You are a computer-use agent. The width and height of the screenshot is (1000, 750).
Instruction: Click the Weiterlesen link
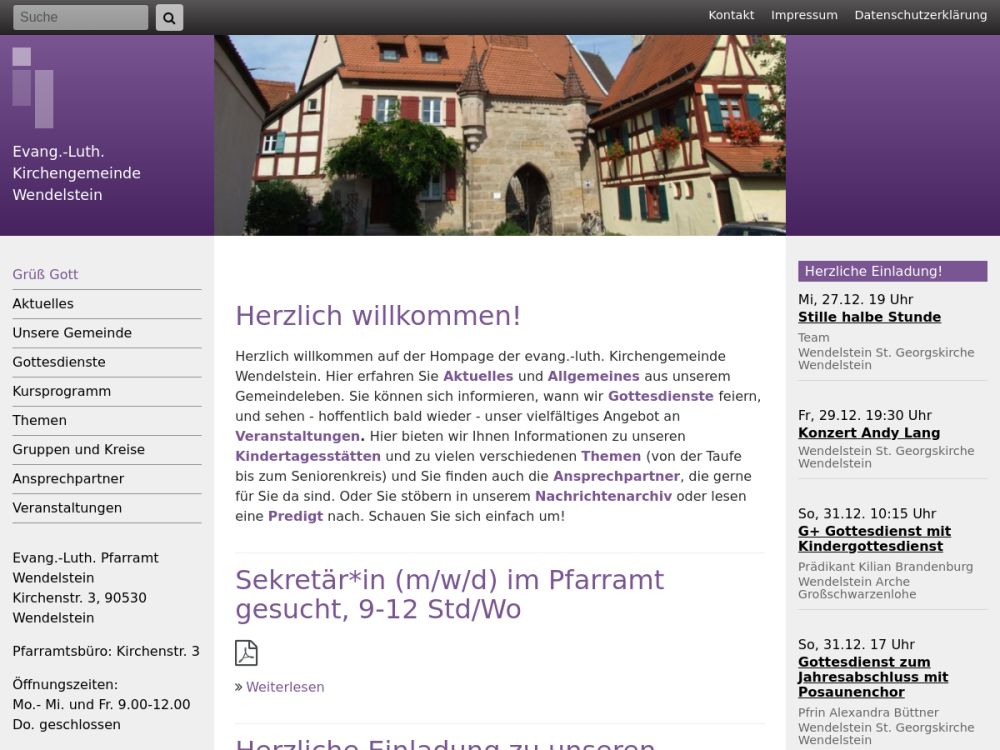(285, 687)
